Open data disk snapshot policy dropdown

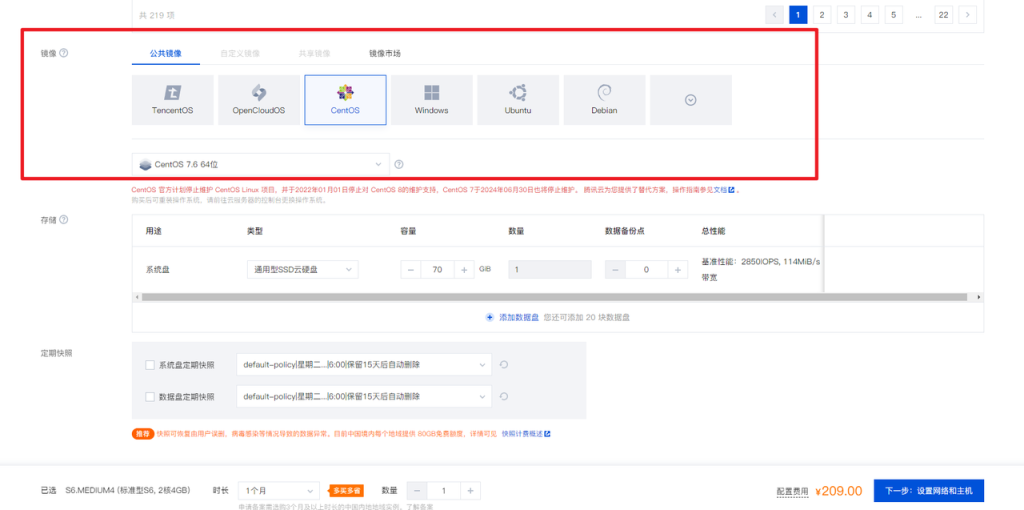tap(364, 396)
